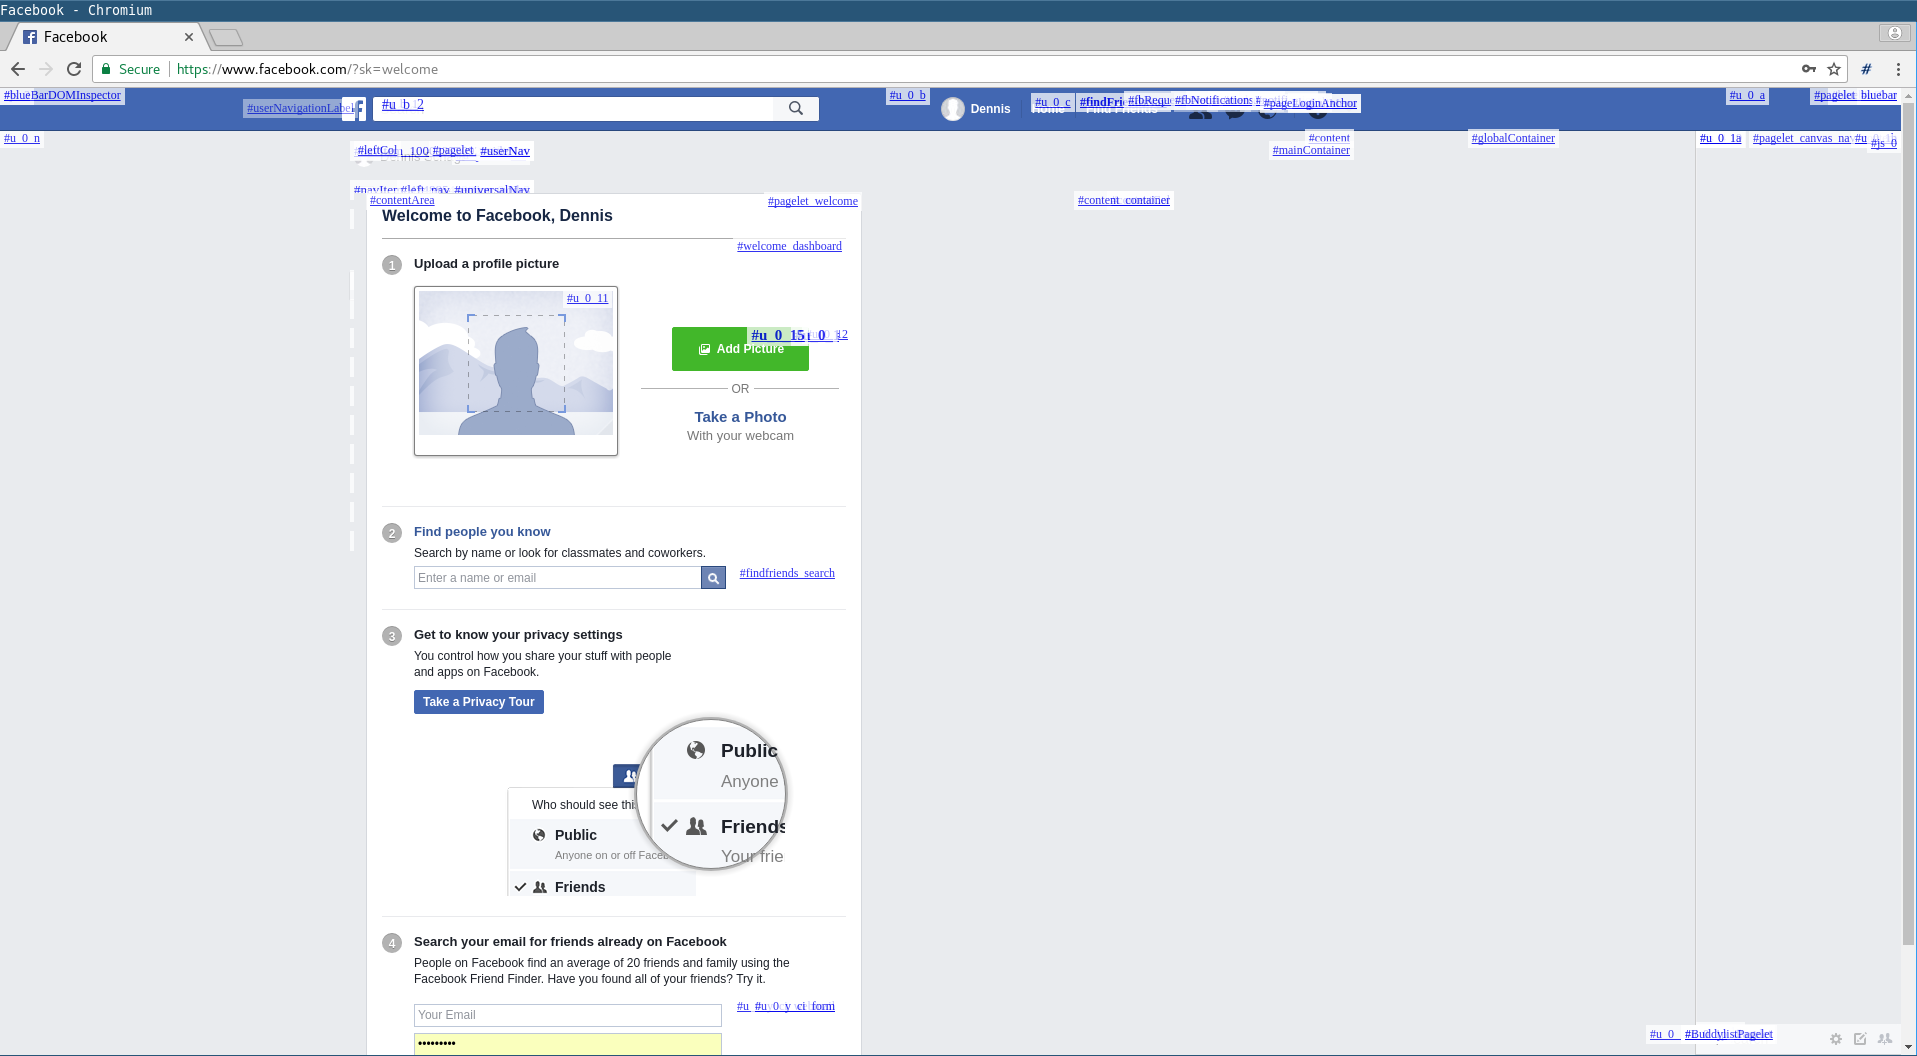
Task: Open Dennis's profile avatar in the blue bar
Action: click(953, 109)
